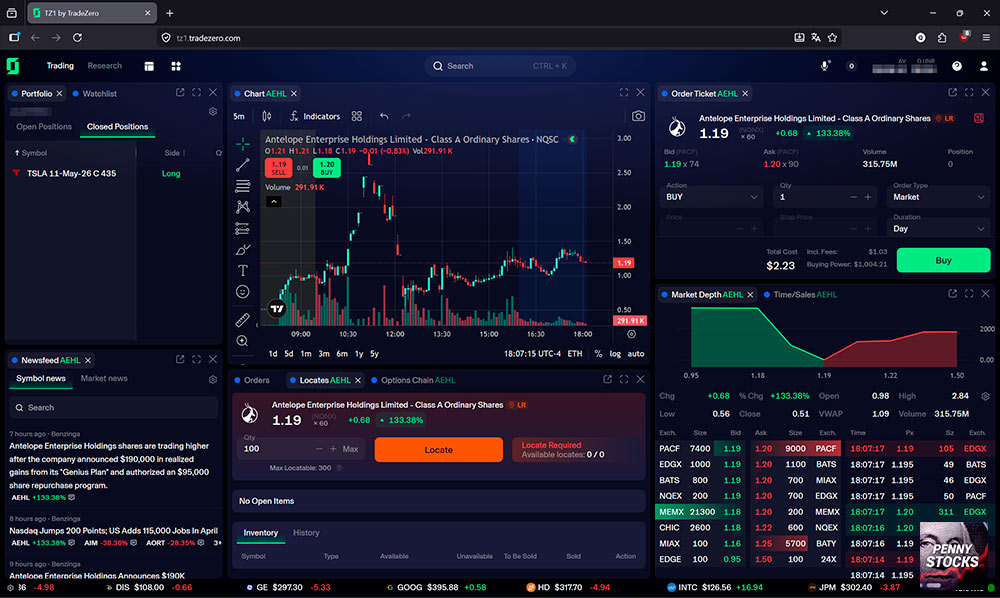Select the text annotation tool

pyautogui.click(x=242, y=270)
